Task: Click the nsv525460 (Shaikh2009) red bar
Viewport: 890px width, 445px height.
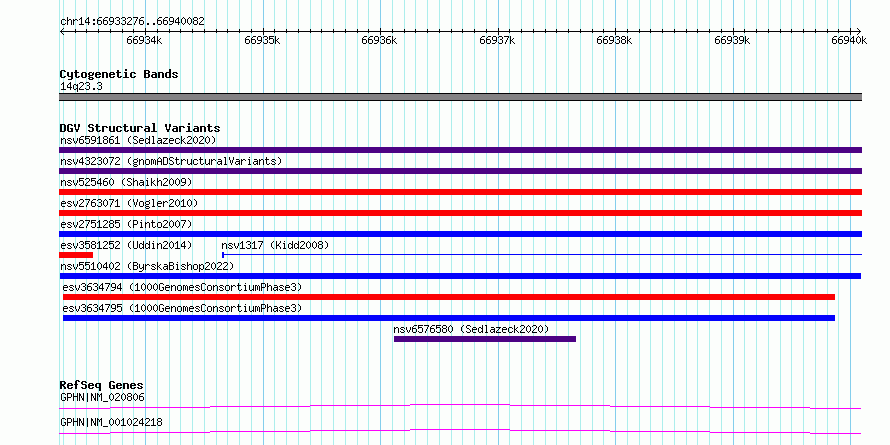Action: pyautogui.click(x=460, y=192)
